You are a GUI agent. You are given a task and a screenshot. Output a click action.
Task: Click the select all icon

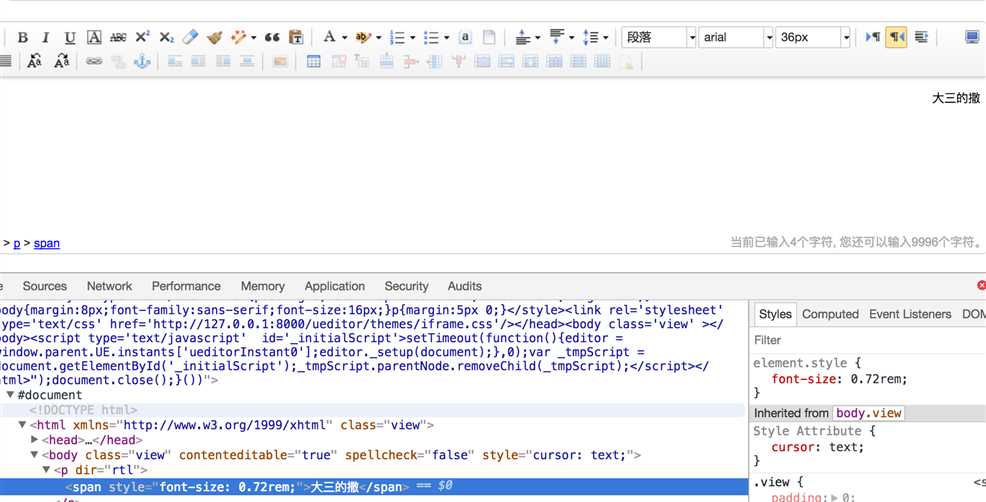coord(465,38)
